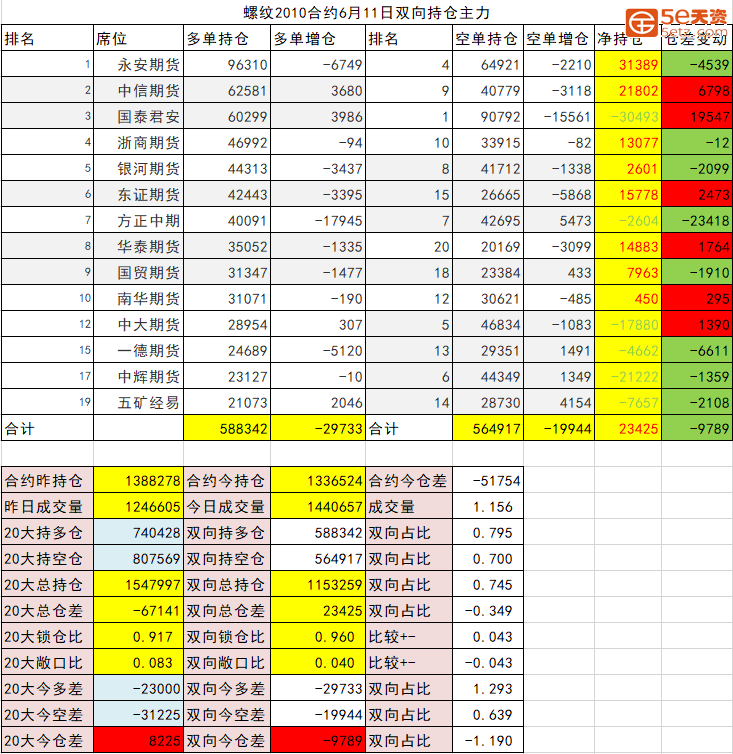This screenshot has height=754, width=733.
Task: Click the 五矿经易 seat cell
Action: point(139,402)
